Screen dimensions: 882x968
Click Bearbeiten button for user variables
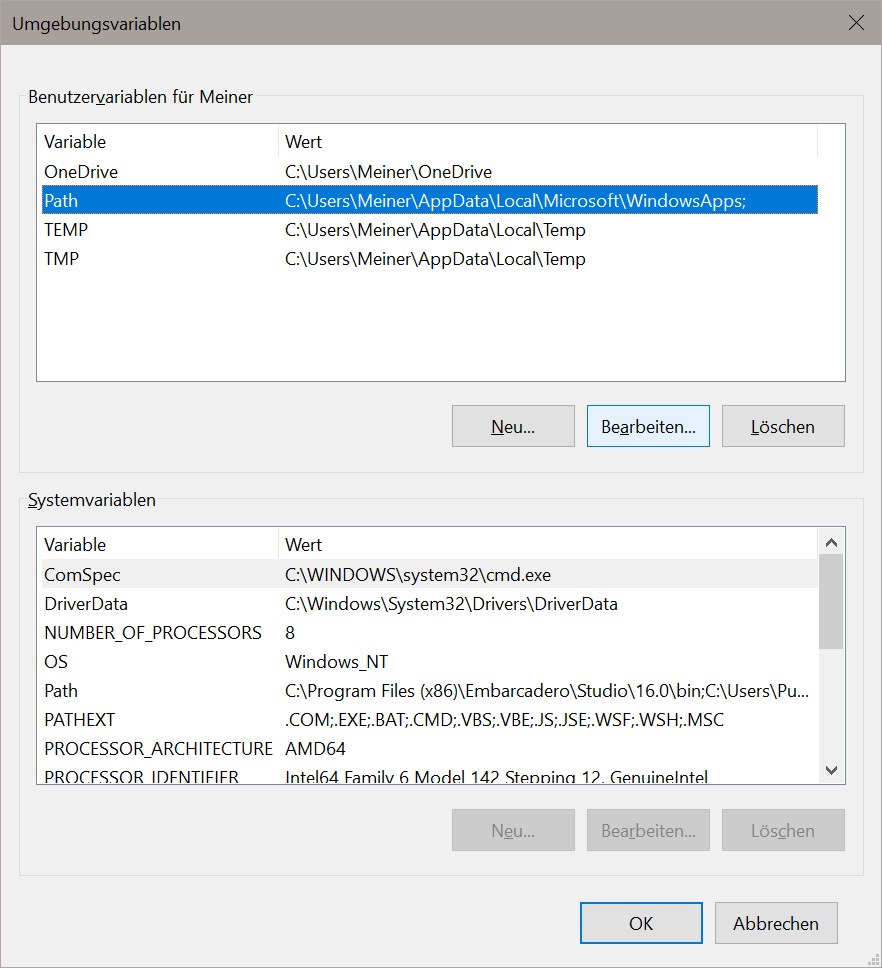[x=648, y=426]
